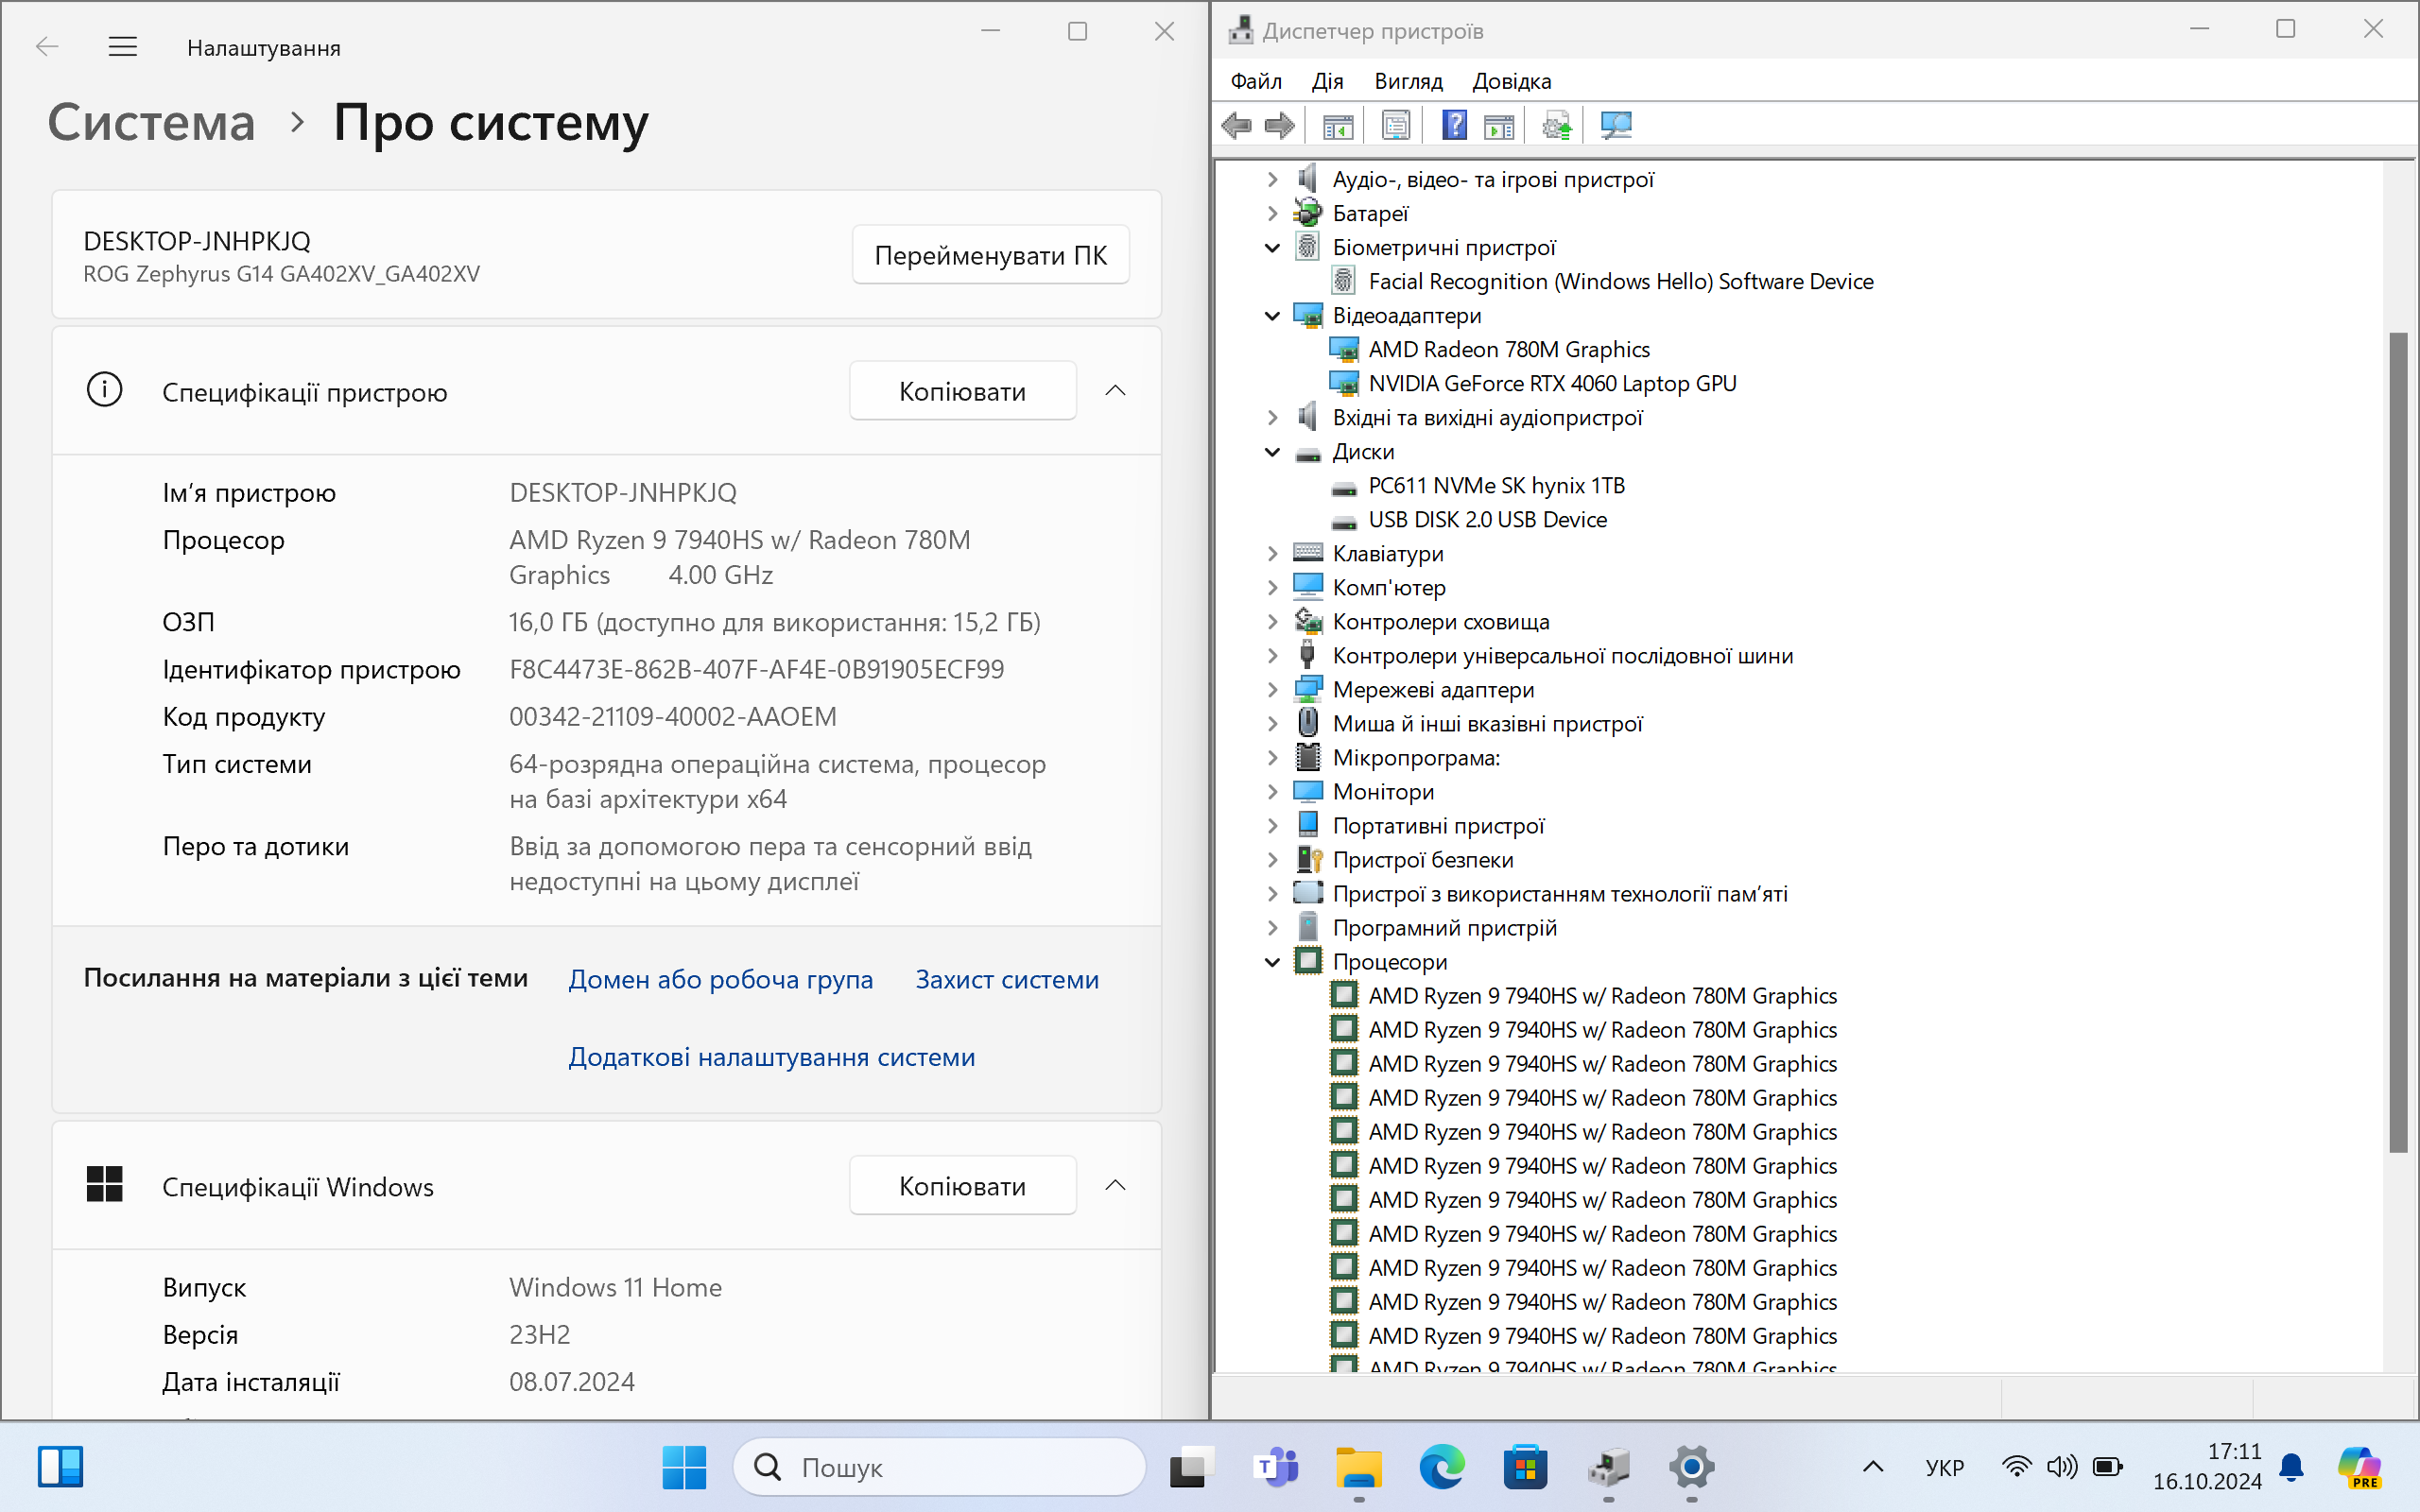Select AMD Radeon 780M Graphics adapter

click(1508, 349)
